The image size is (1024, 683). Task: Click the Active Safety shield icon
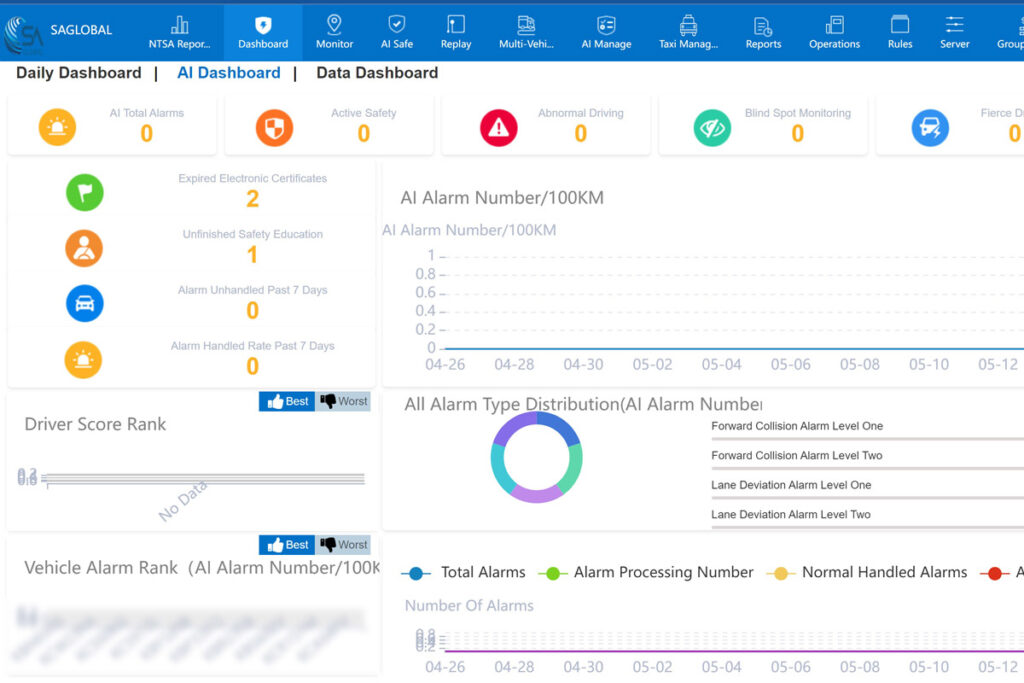[274, 127]
